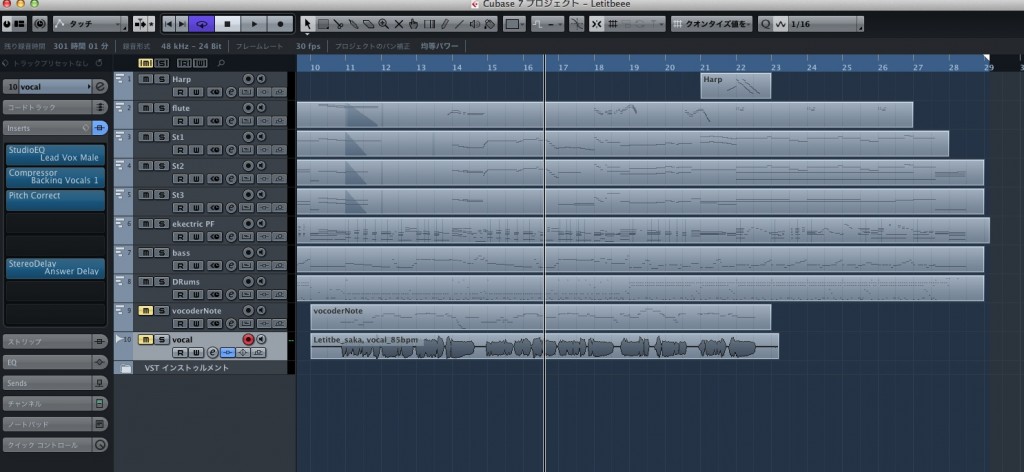The width and height of the screenshot is (1024, 472).
Task: Open the Pitch Correct insert slot
Action: point(56,199)
